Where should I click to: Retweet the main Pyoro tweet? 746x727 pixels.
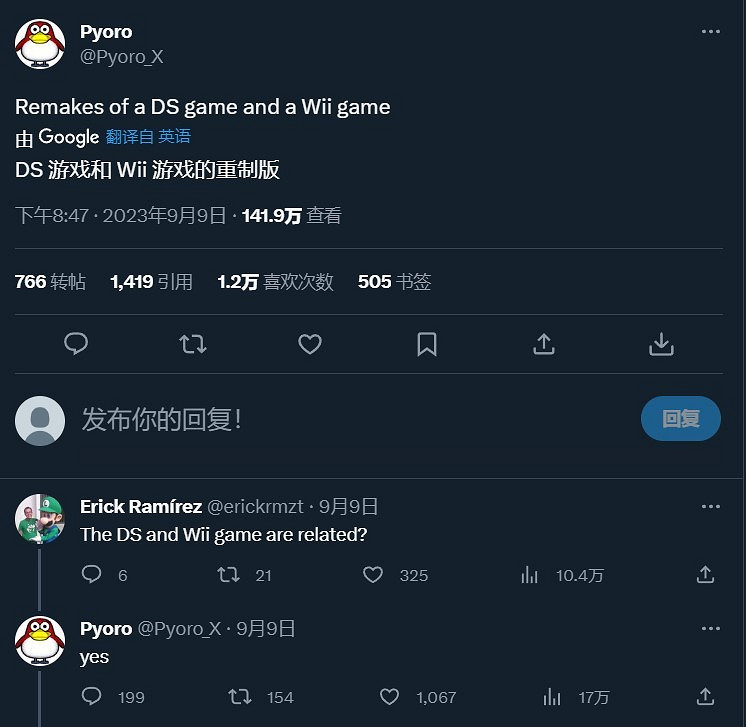tap(193, 344)
